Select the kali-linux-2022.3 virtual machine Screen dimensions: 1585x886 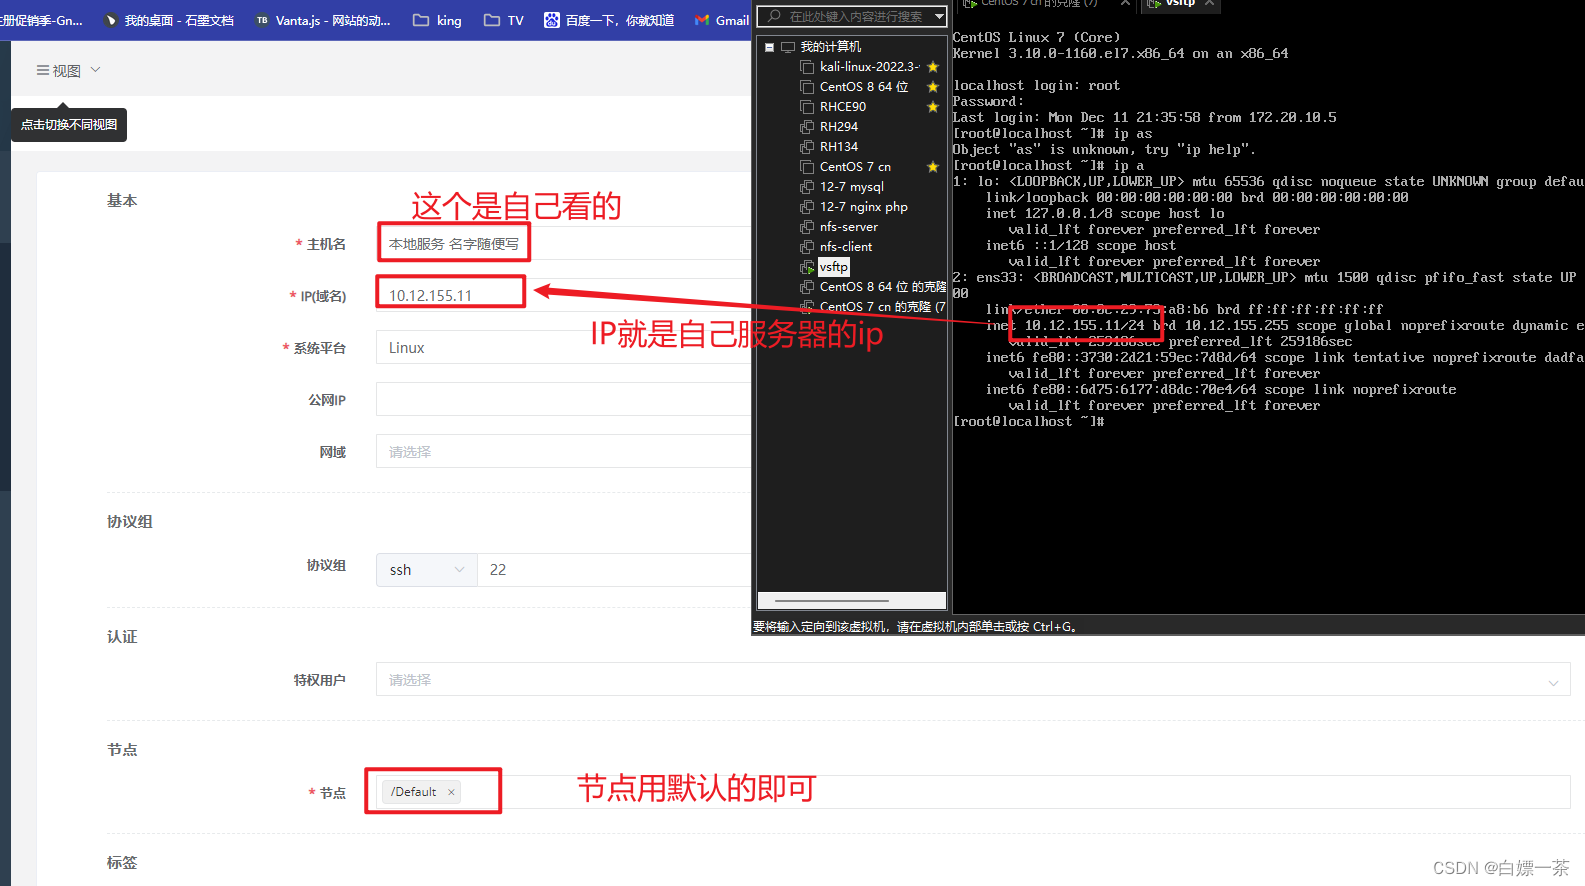coord(869,67)
